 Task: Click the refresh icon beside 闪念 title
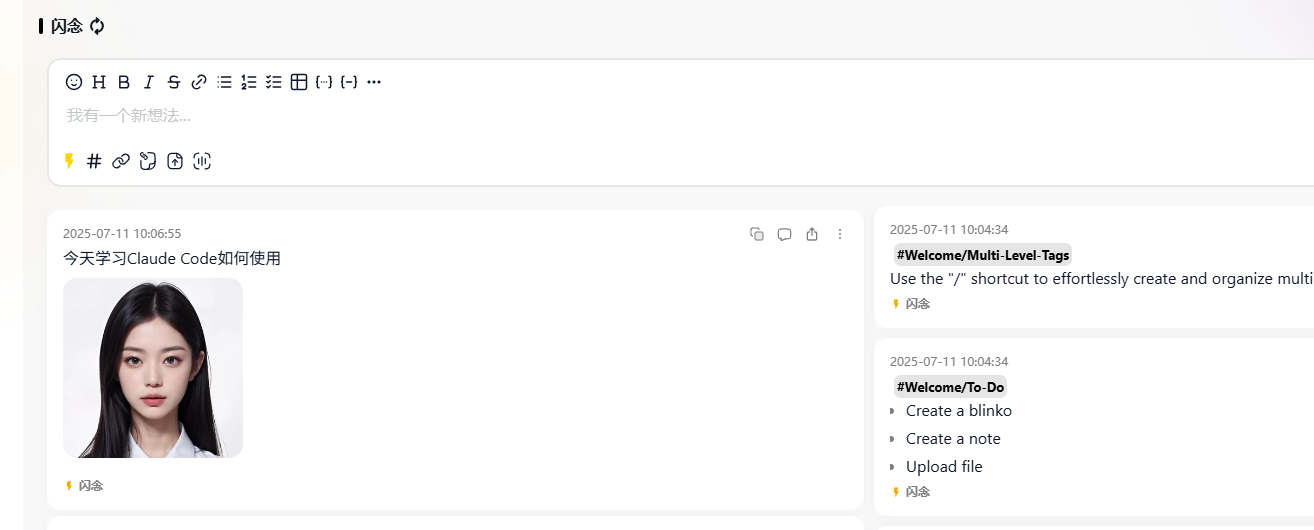pyautogui.click(x=97, y=26)
